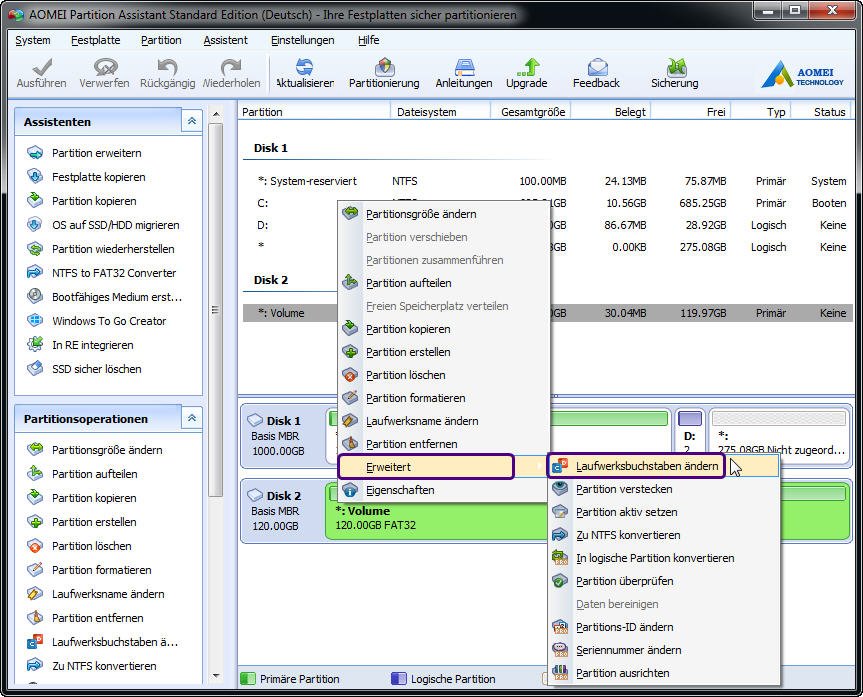This screenshot has width=863, height=697.
Task: Select Partition formatieren in context menu
Action: 444,398
